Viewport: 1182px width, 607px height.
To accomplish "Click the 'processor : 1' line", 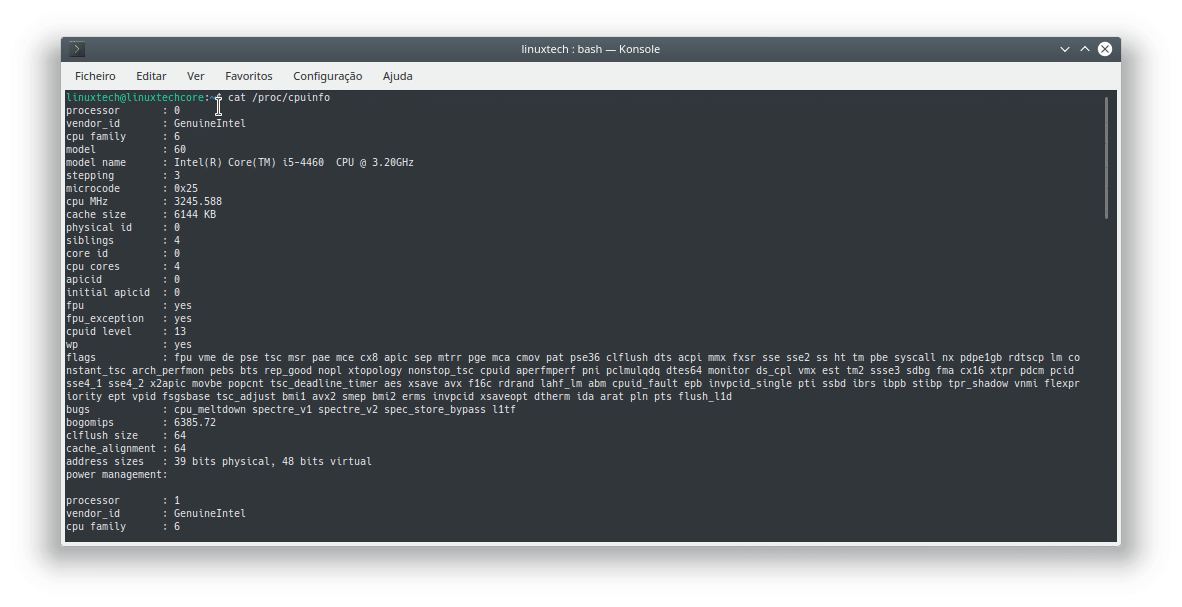I will pyautogui.click(x=123, y=501).
